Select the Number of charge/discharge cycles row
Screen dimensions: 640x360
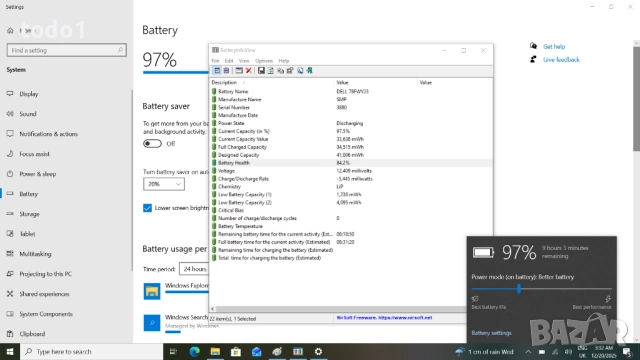[351, 218]
